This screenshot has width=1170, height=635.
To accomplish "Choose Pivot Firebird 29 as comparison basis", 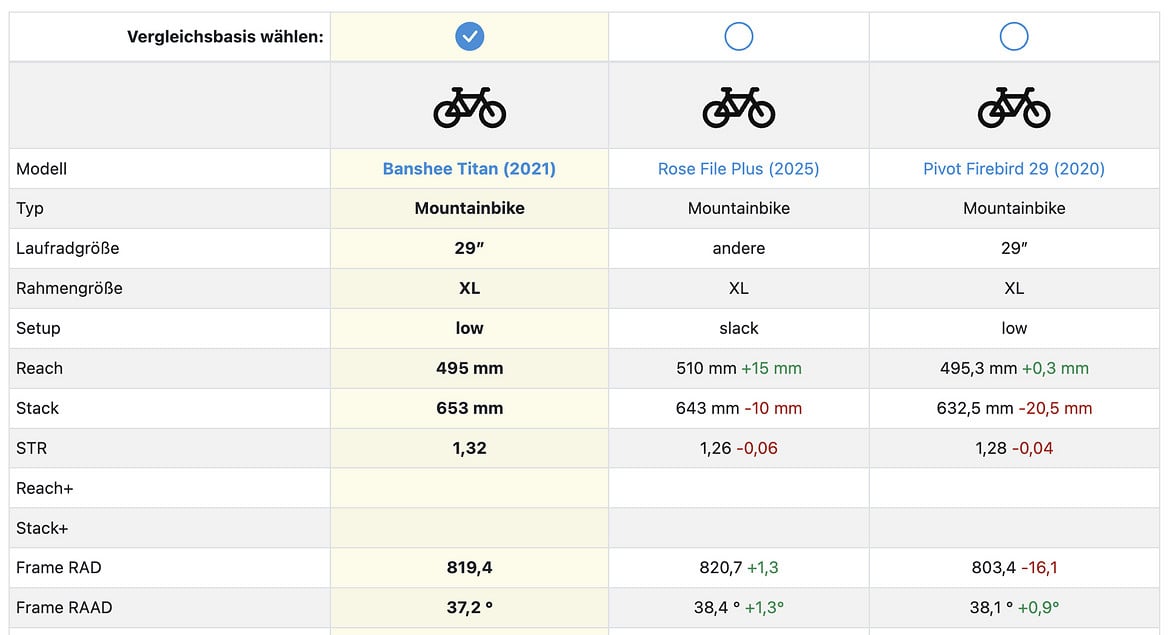I will point(1013,37).
